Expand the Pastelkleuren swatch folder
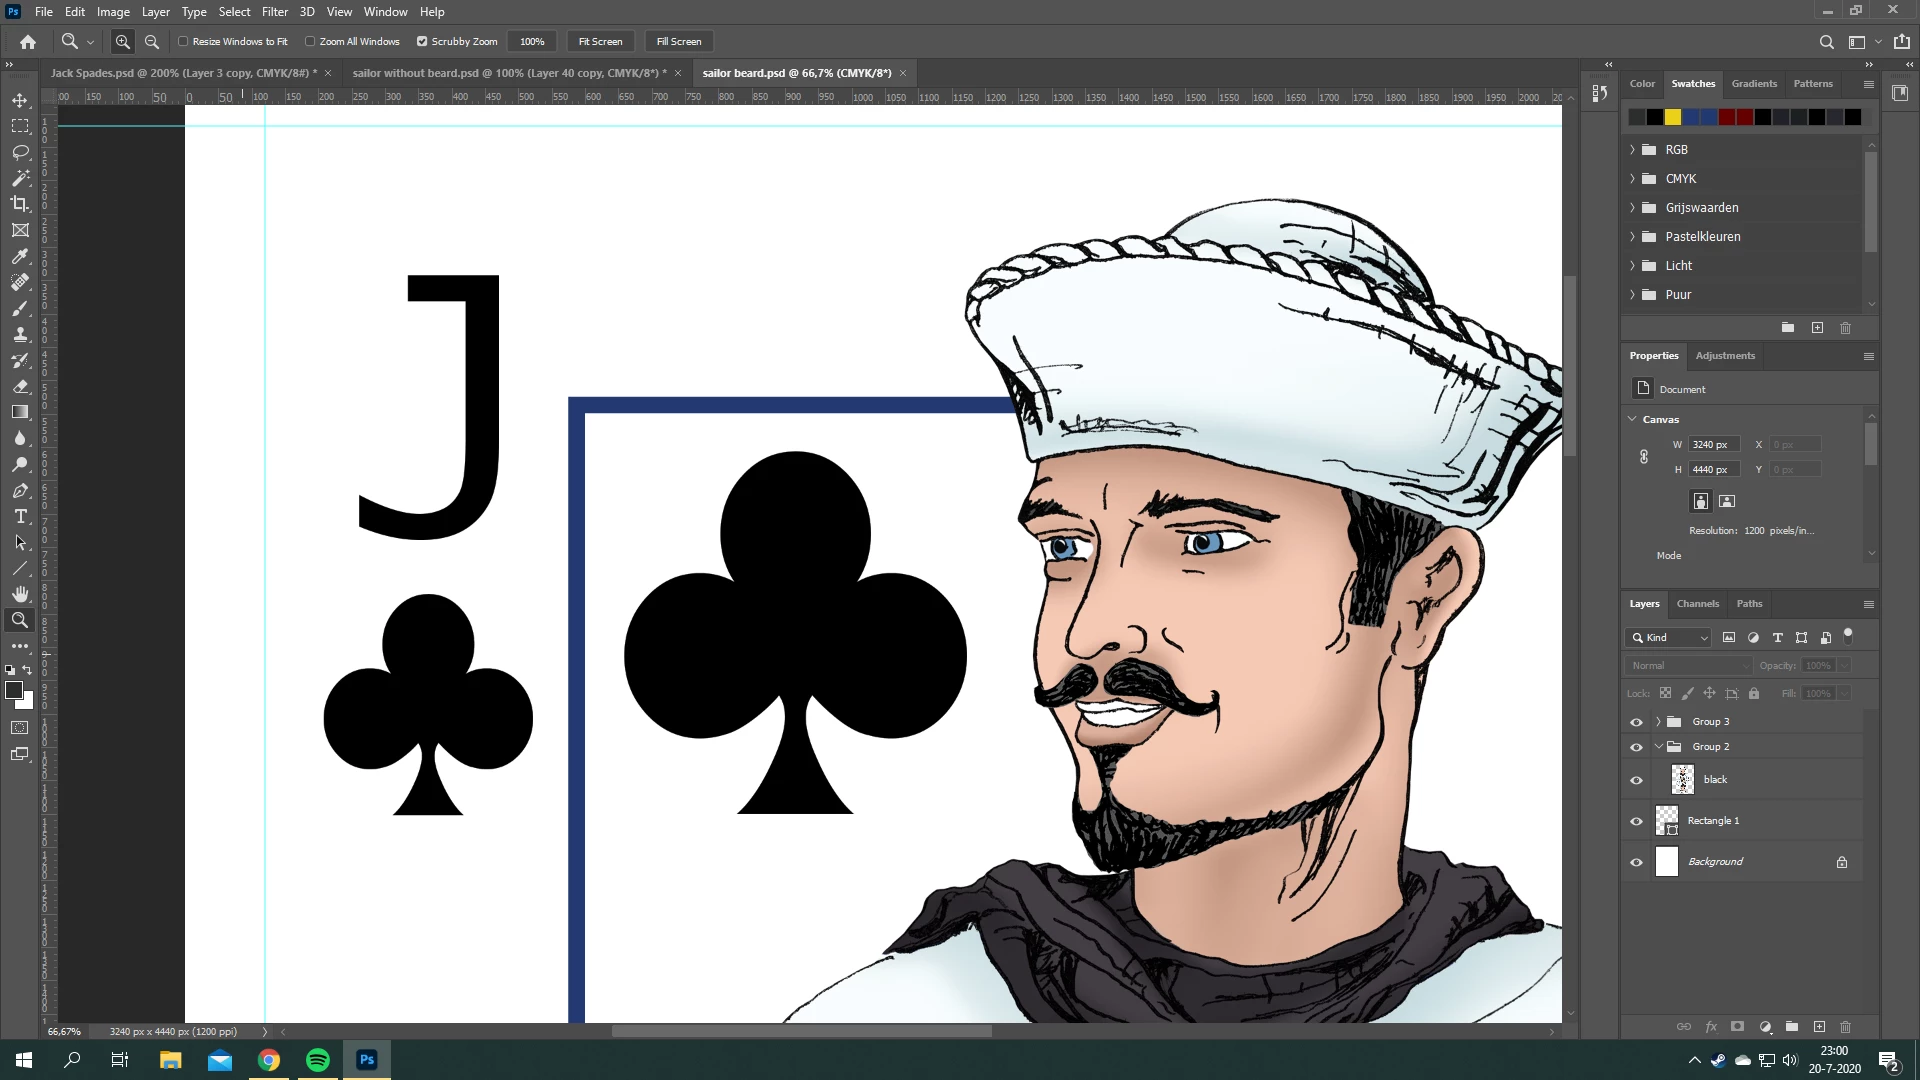This screenshot has height=1080, width=1920. [x=1633, y=237]
